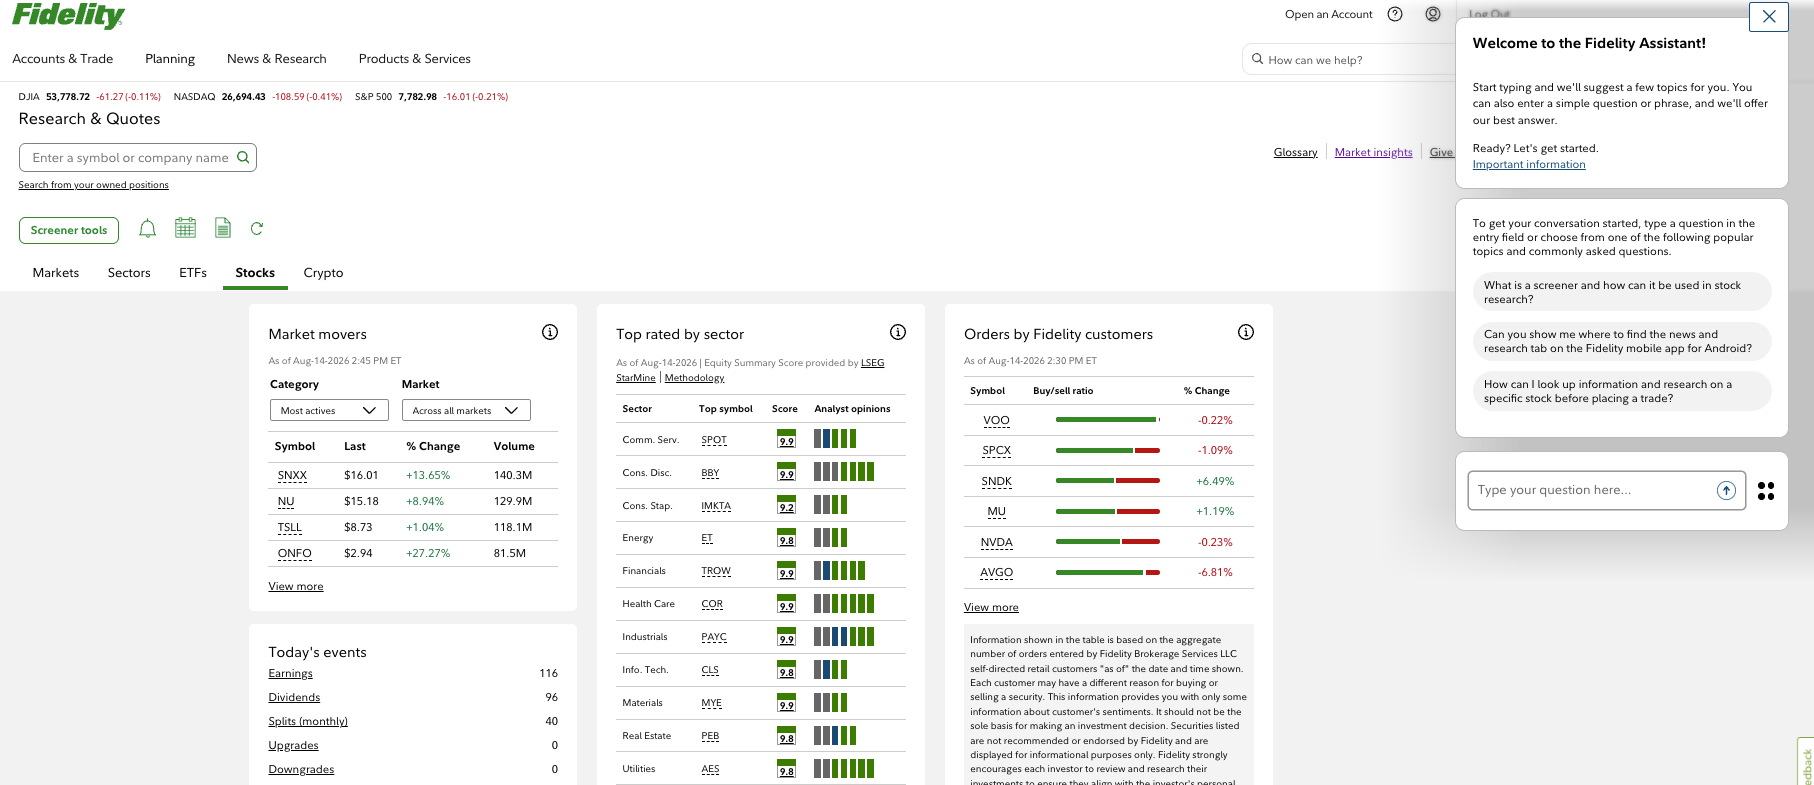Open the ONFO symbol link
Viewport: 1814px width, 785px height.
[295, 553]
